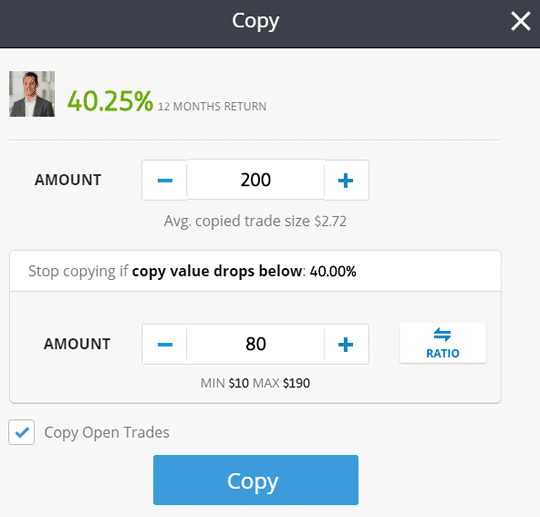The height and width of the screenshot is (517, 540).
Task: Increase the copy amount of 200
Action: click(x=346, y=180)
